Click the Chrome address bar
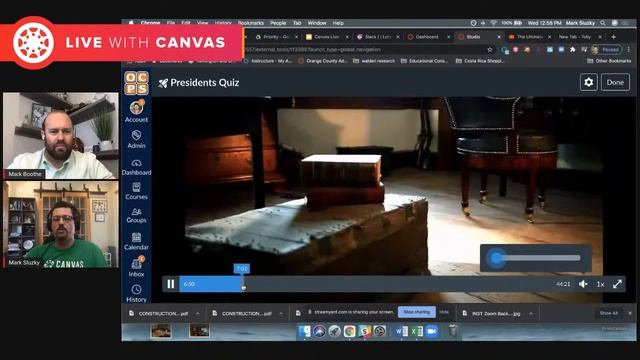The image size is (640, 360). (x=363, y=49)
